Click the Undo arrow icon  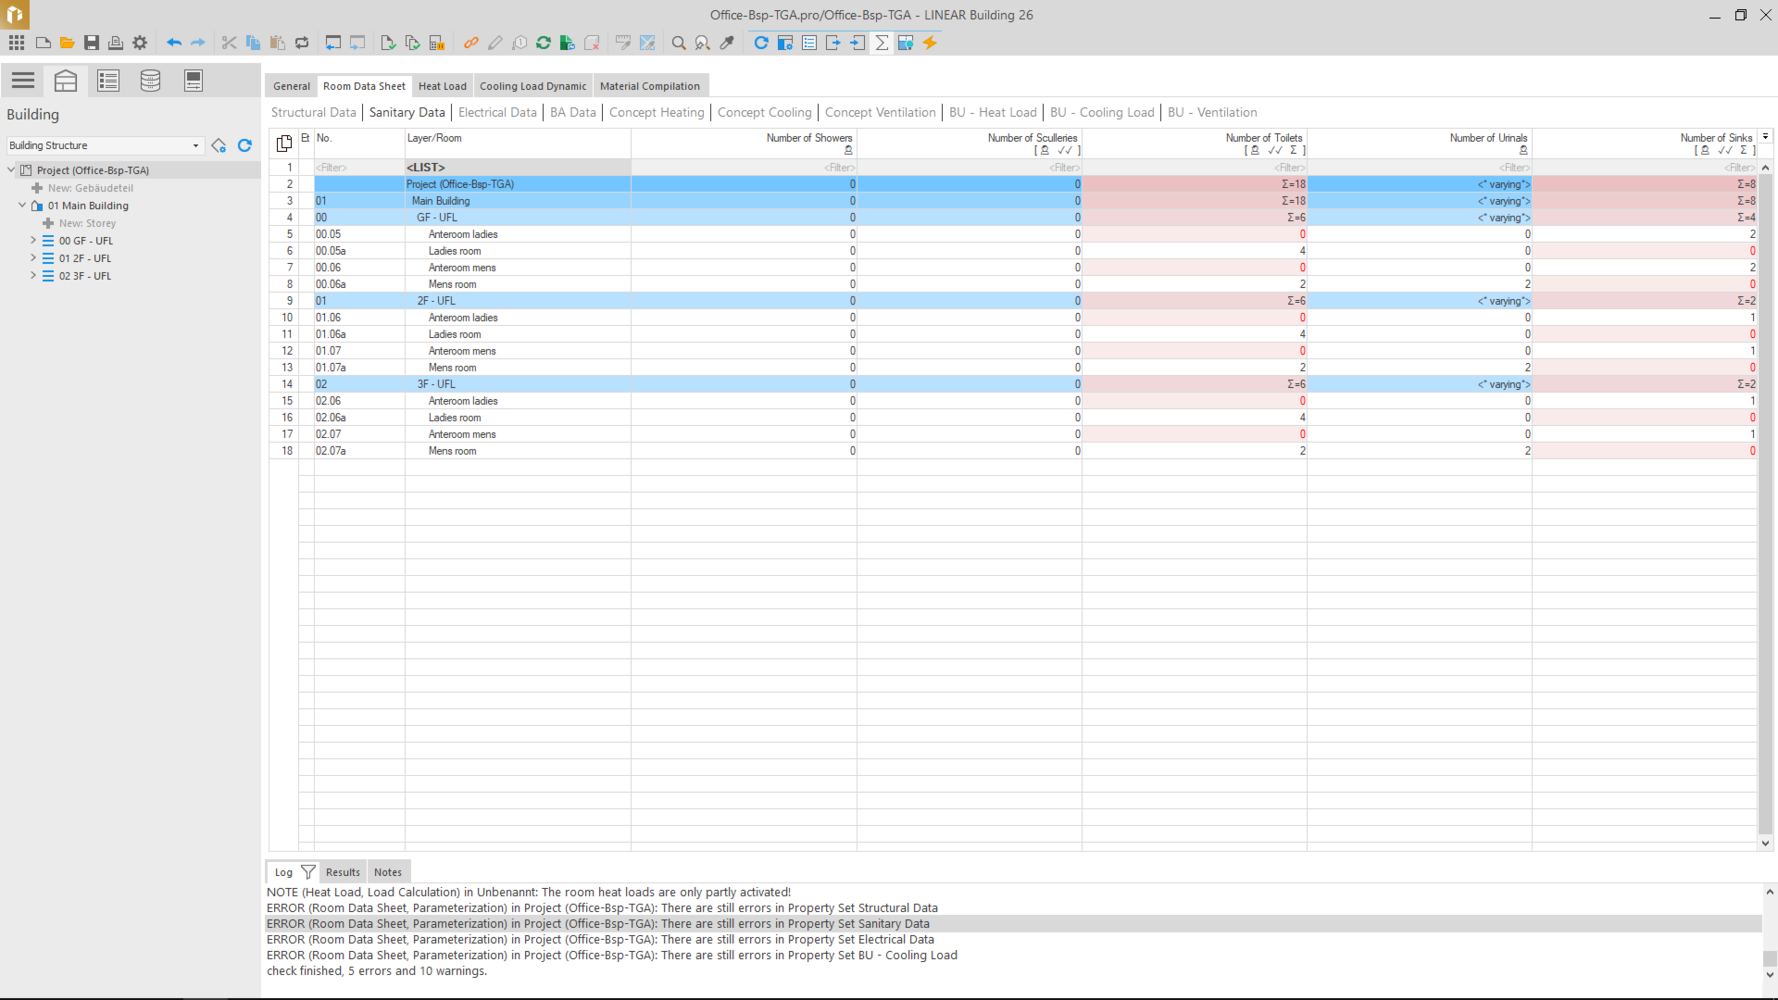[174, 43]
